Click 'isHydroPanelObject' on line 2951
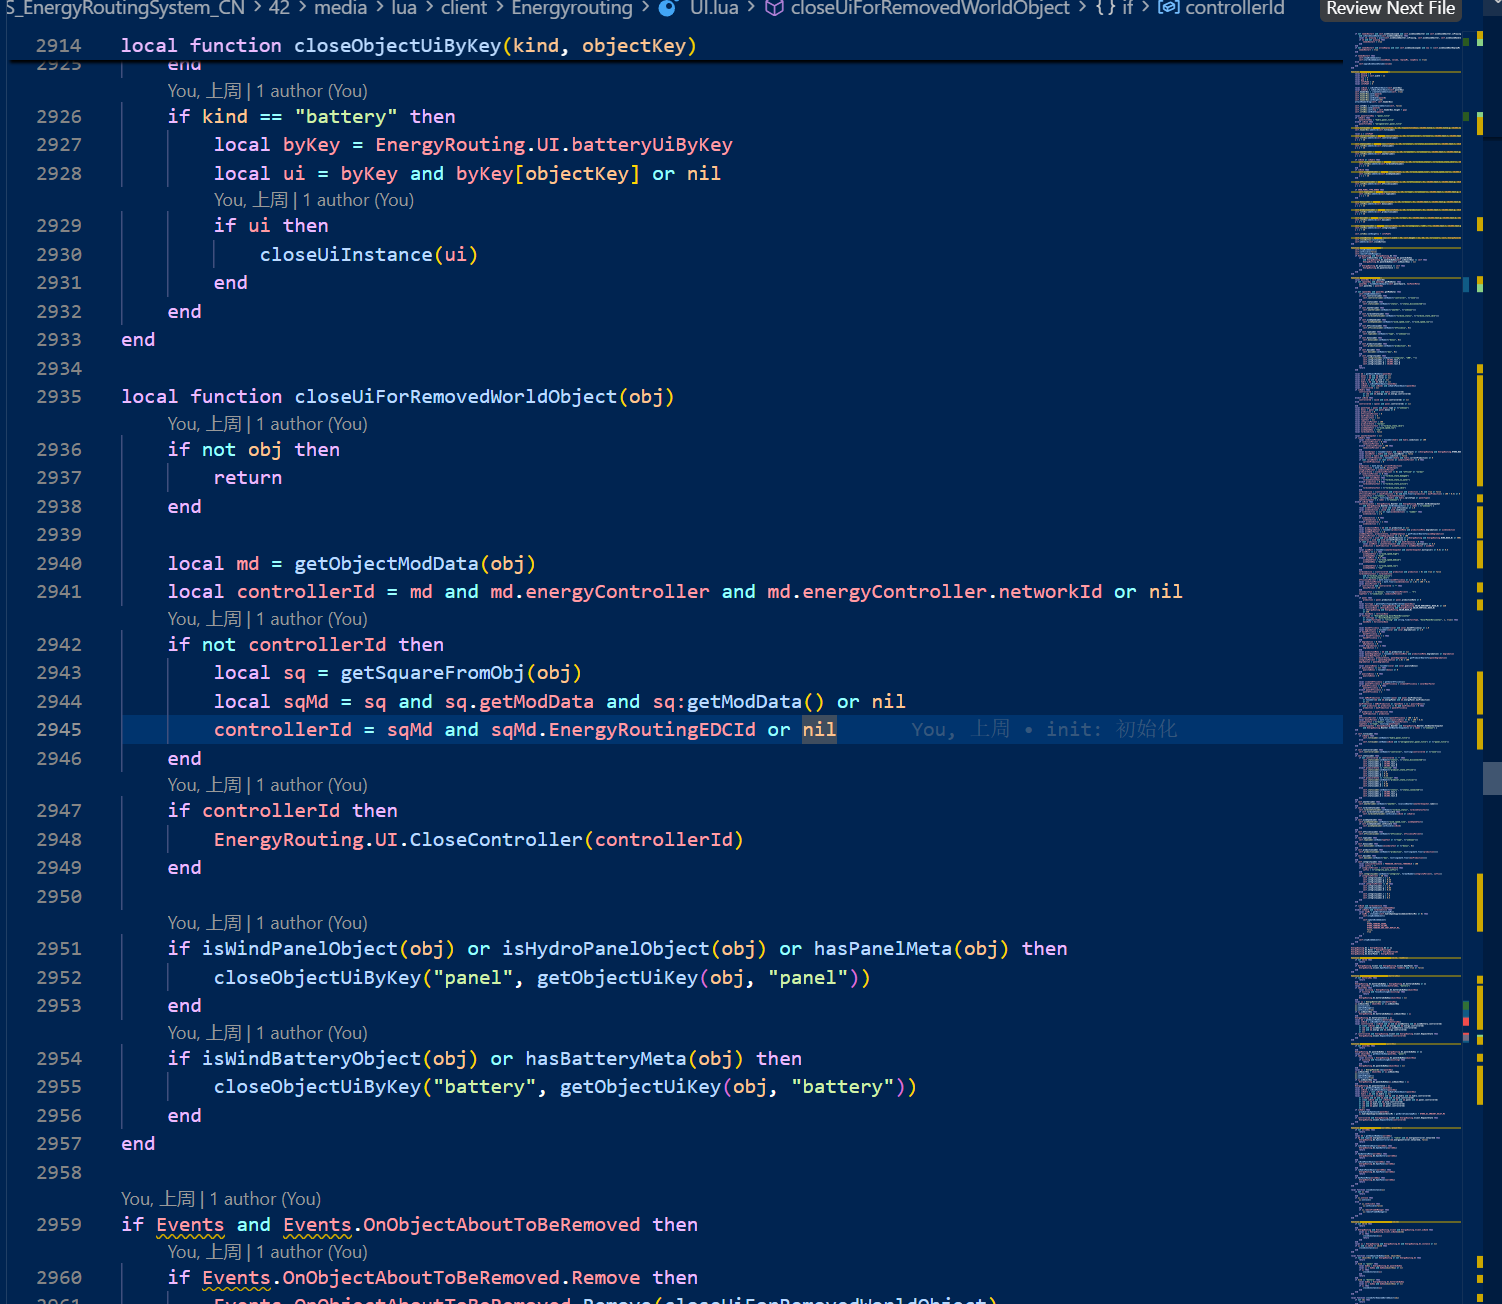1502x1304 pixels. 606,949
